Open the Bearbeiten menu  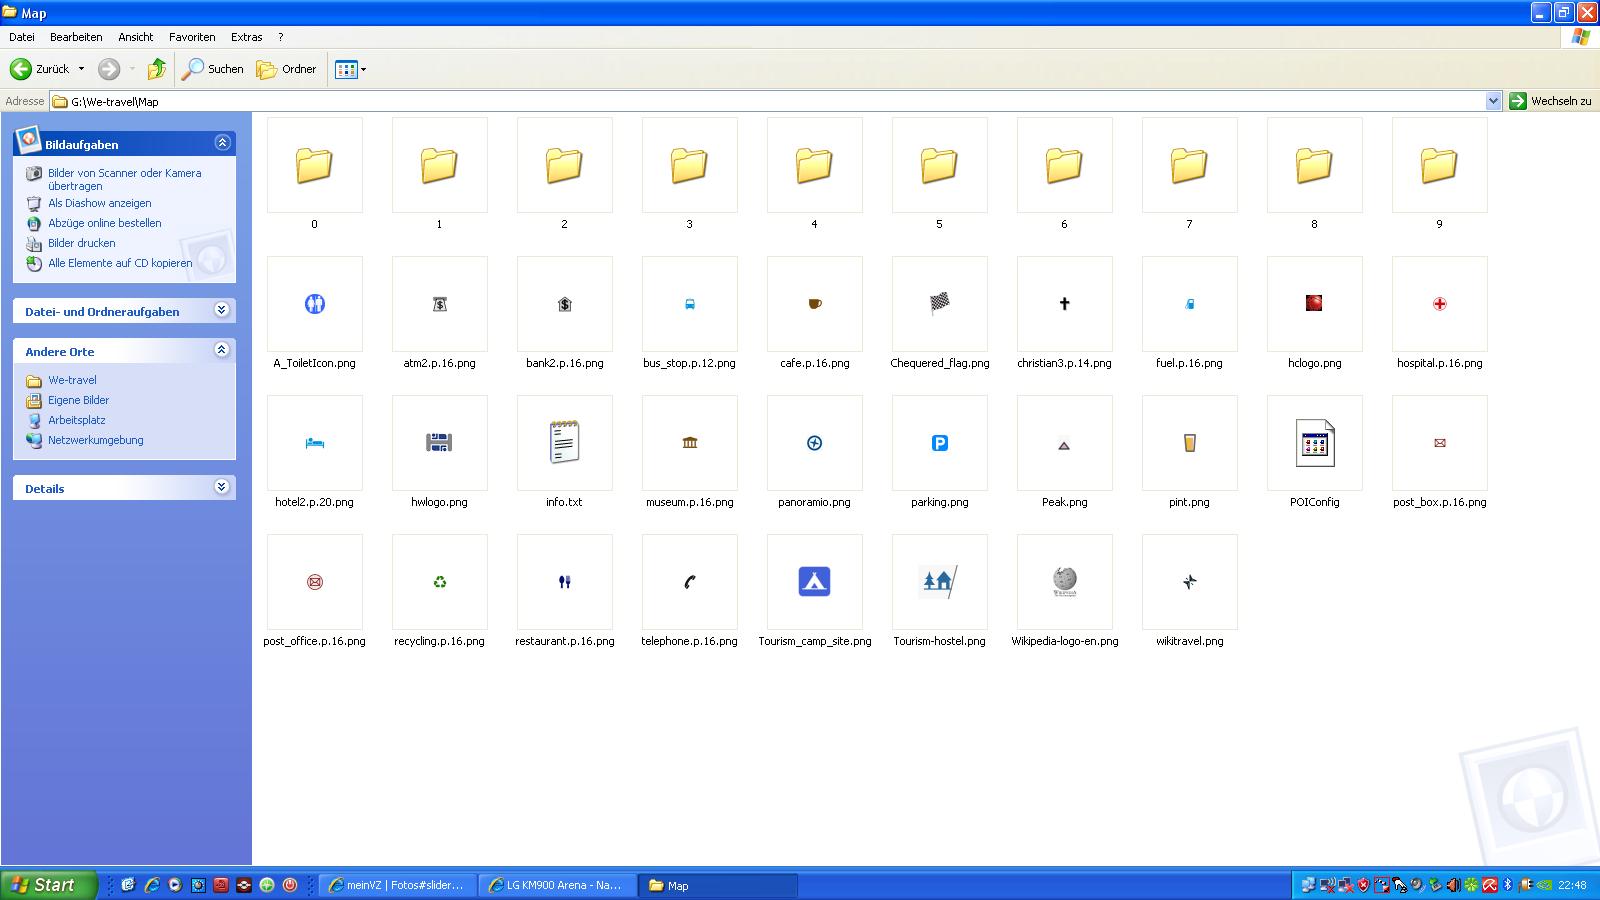[76, 37]
